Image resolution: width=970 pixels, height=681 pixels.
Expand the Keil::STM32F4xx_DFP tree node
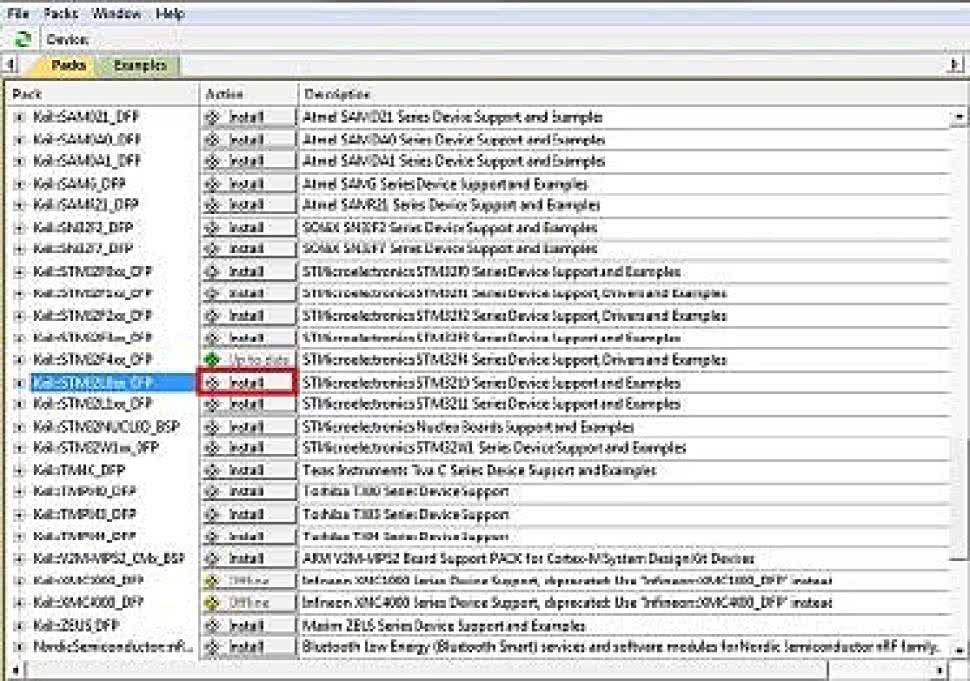coord(18,359)
